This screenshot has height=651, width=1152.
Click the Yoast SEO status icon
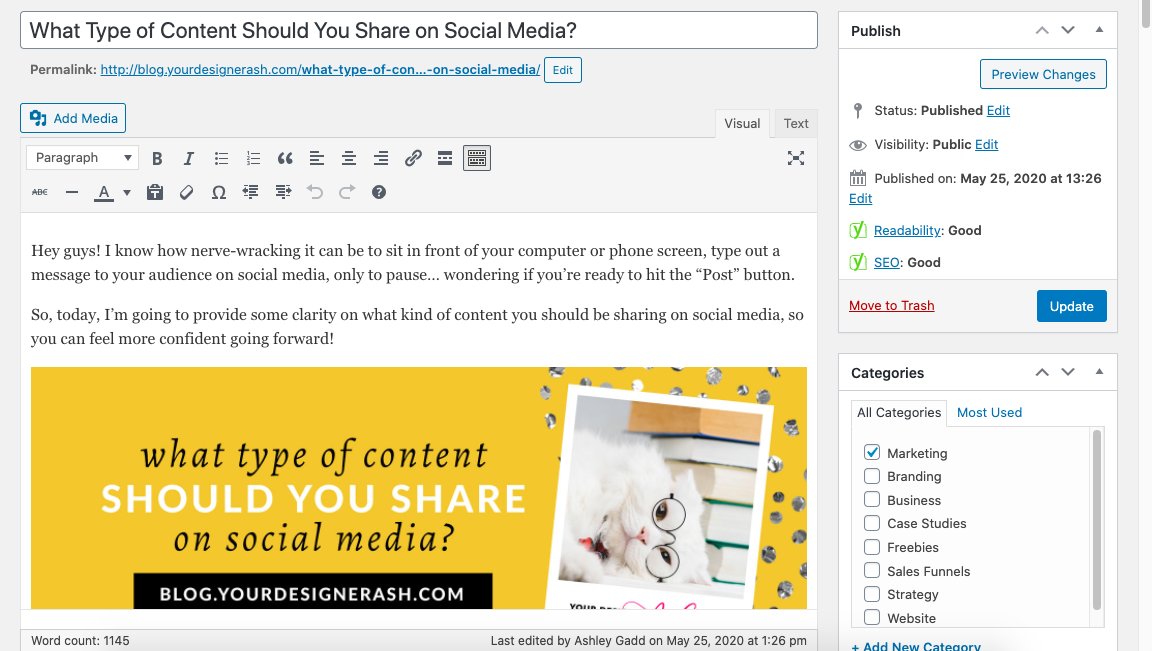858,262
